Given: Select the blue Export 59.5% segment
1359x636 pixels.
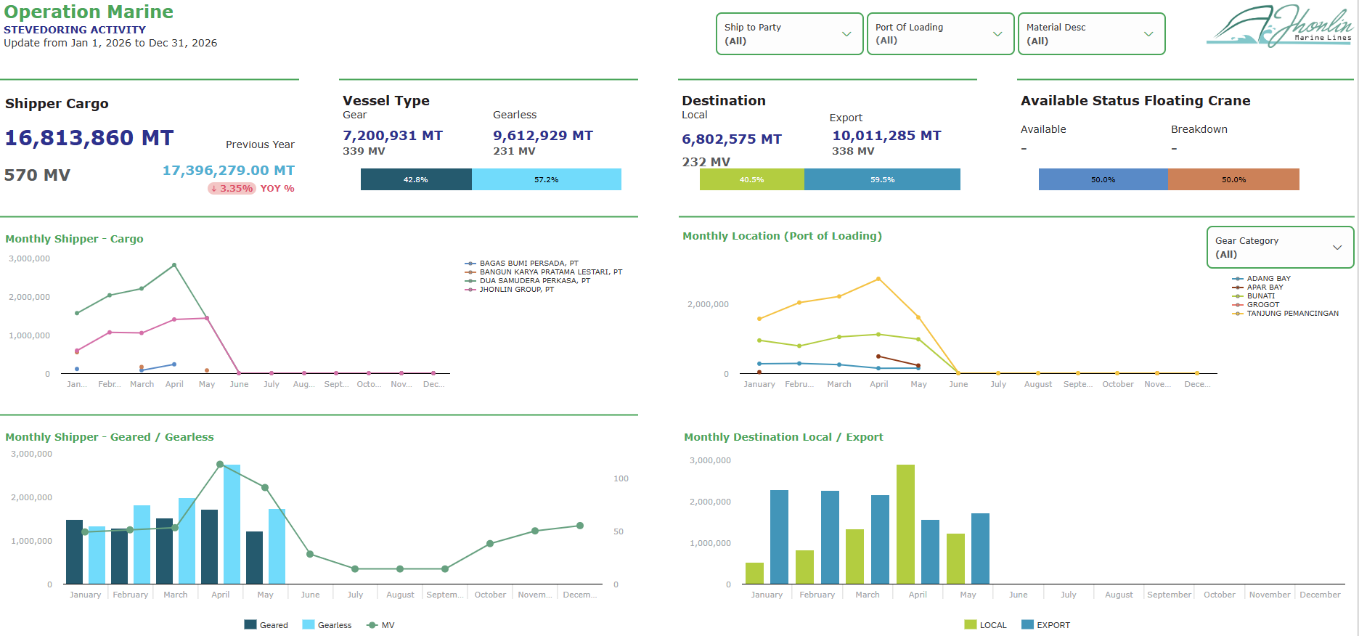Looking at the screenshot, I should (x=882, y=179).
